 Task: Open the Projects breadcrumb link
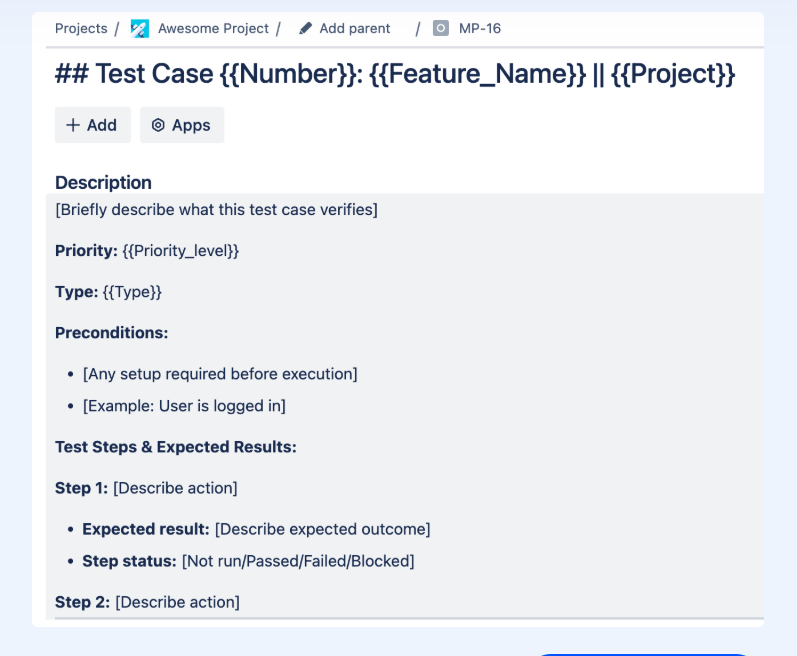pyautogui.click(x=81, y=29)
